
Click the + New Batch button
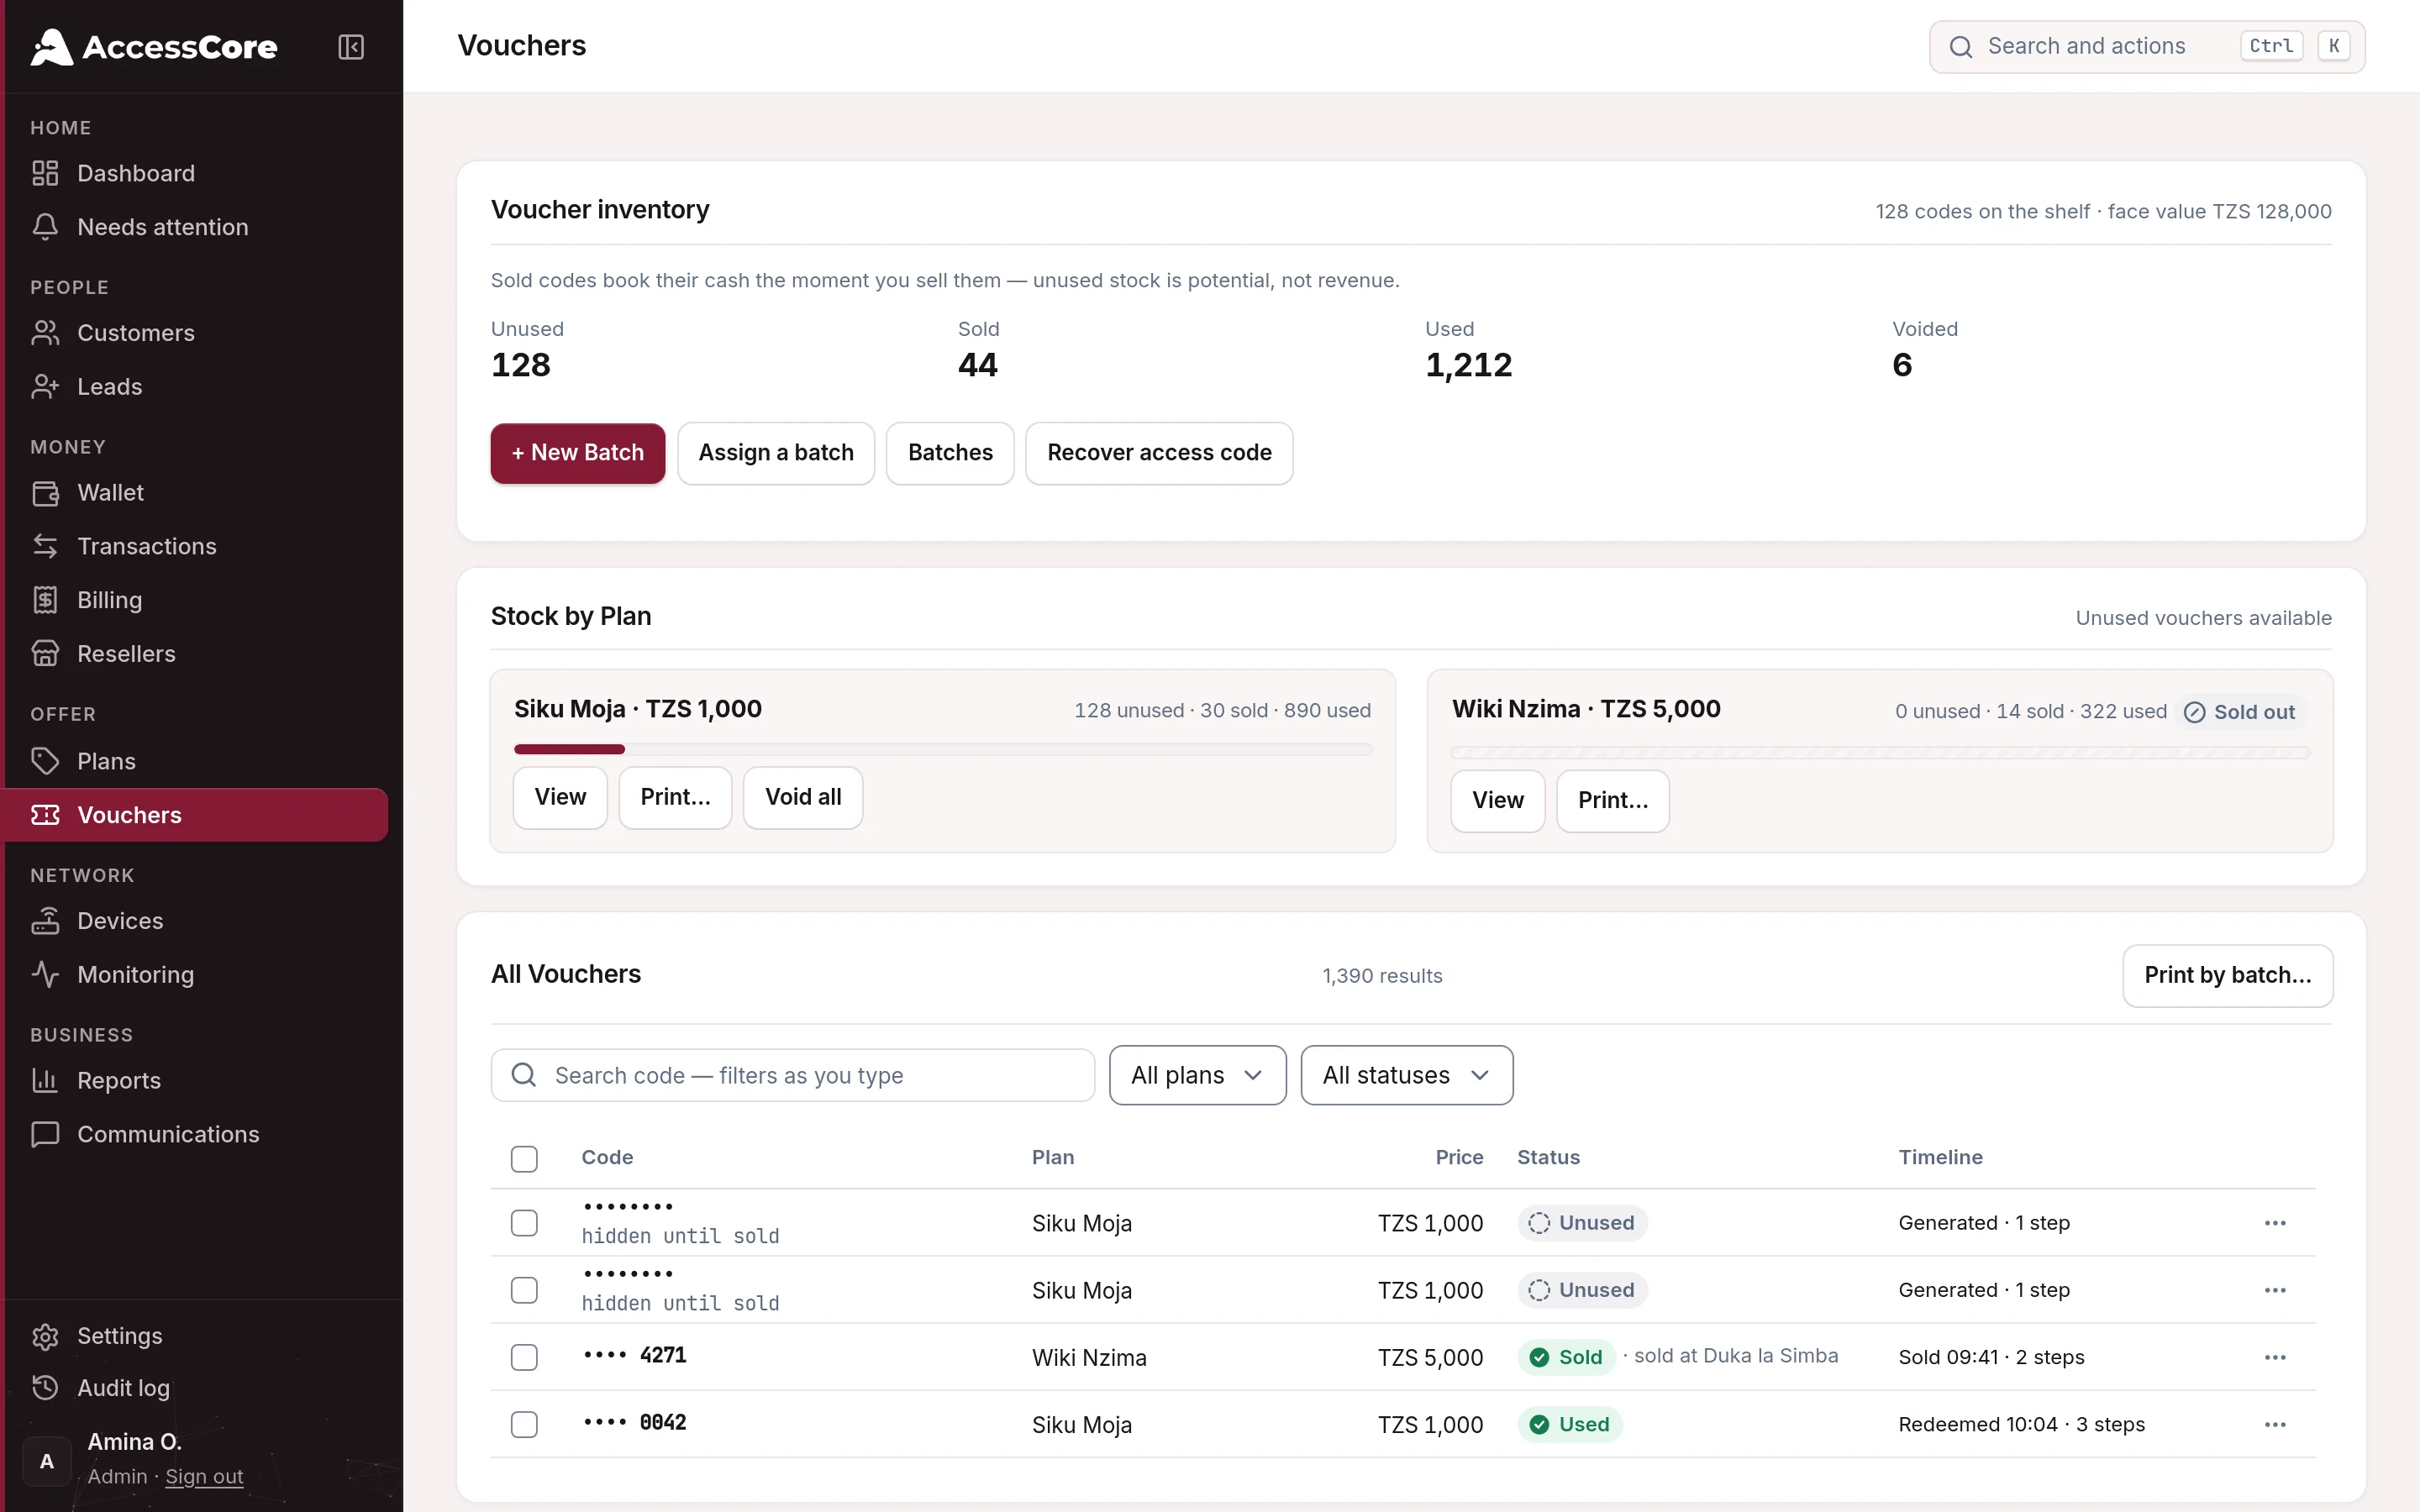click(x=577, y=453)
